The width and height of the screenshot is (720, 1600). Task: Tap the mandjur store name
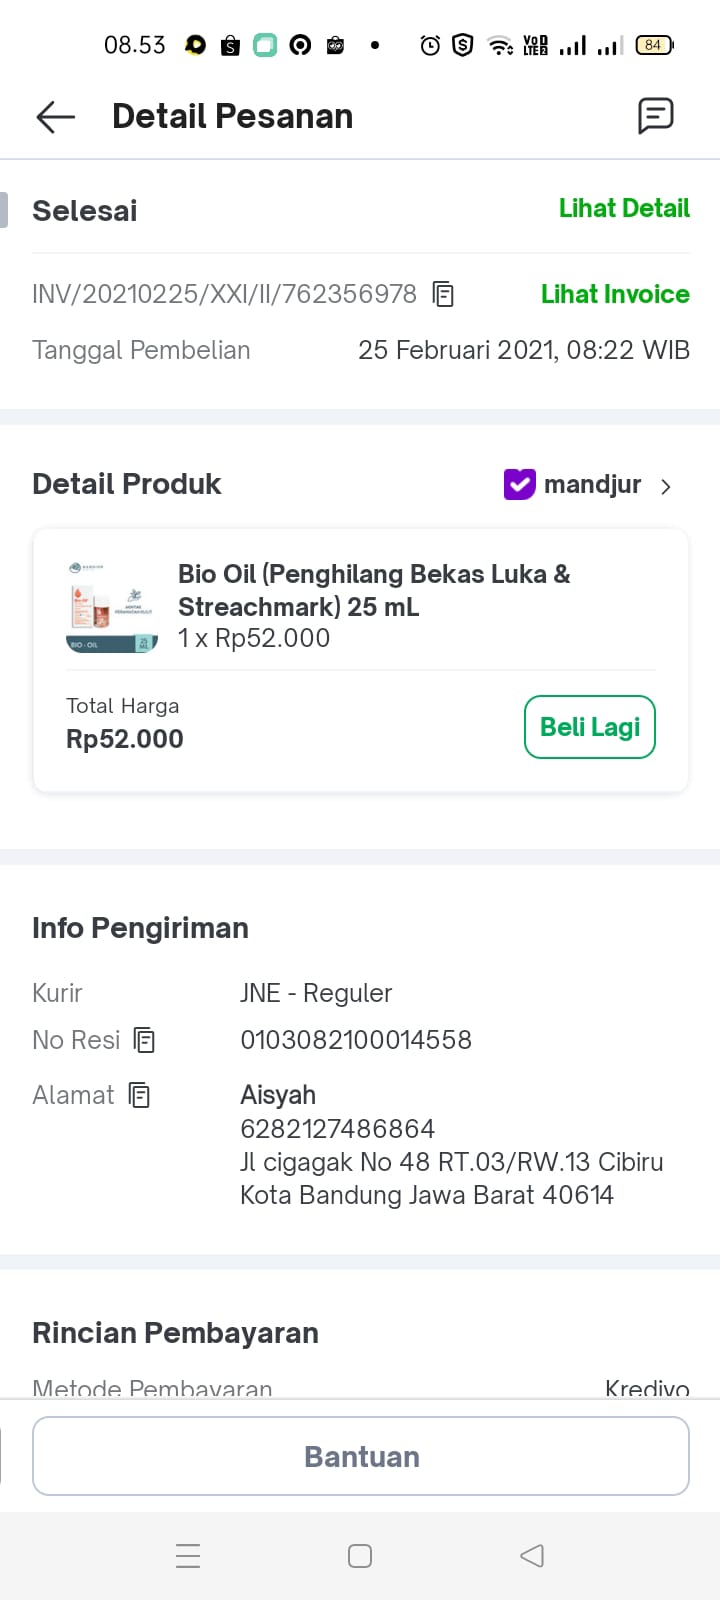pos(592,485)
